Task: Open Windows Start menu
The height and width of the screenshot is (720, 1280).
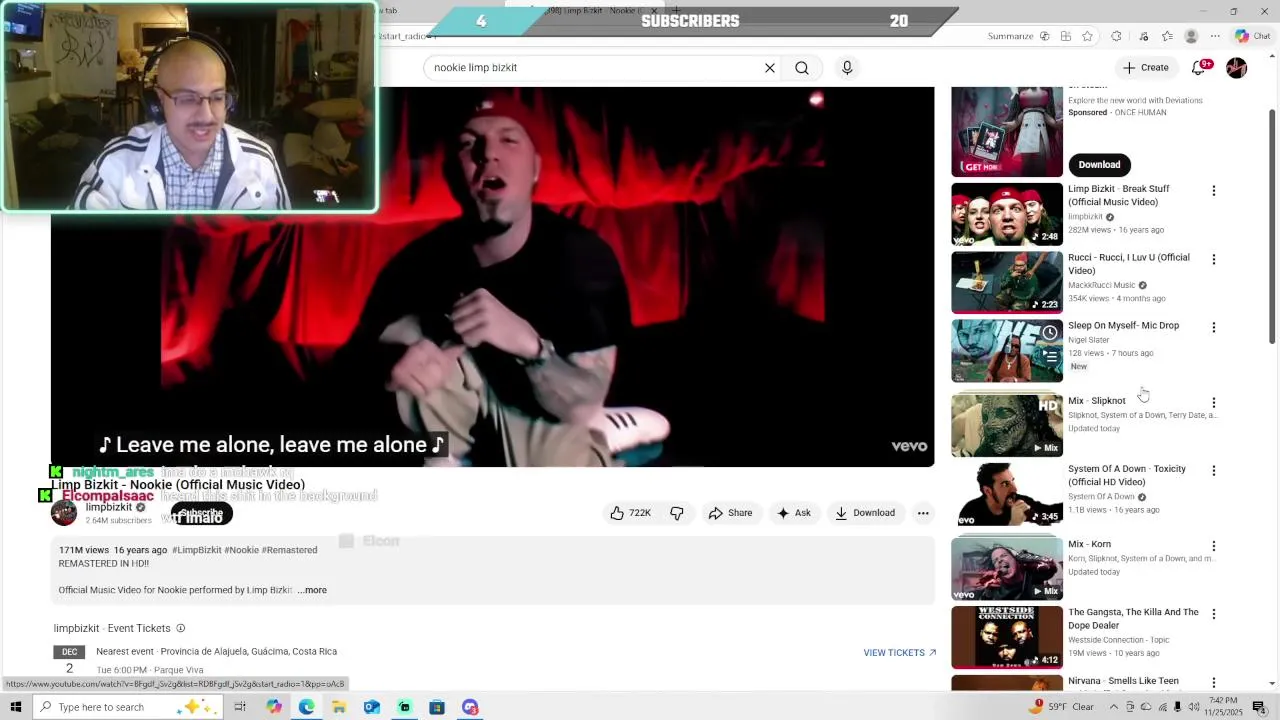Action: (x=15, y=707)
